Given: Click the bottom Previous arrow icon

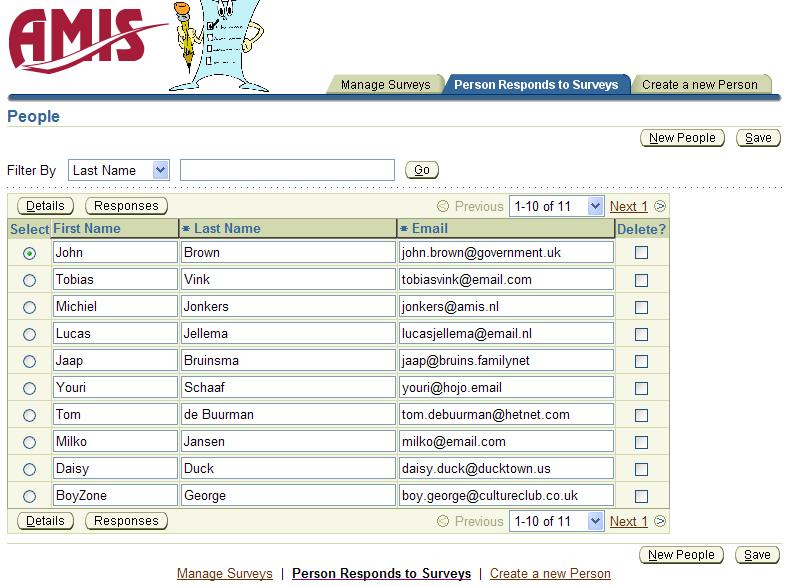Looking at the screenshot, I should pos(443,522).
